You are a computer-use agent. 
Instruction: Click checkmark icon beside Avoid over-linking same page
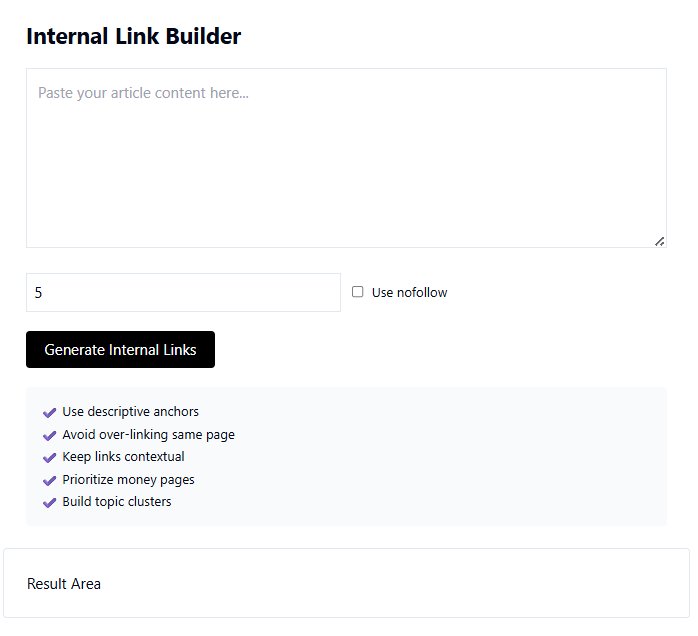point(49,435)
